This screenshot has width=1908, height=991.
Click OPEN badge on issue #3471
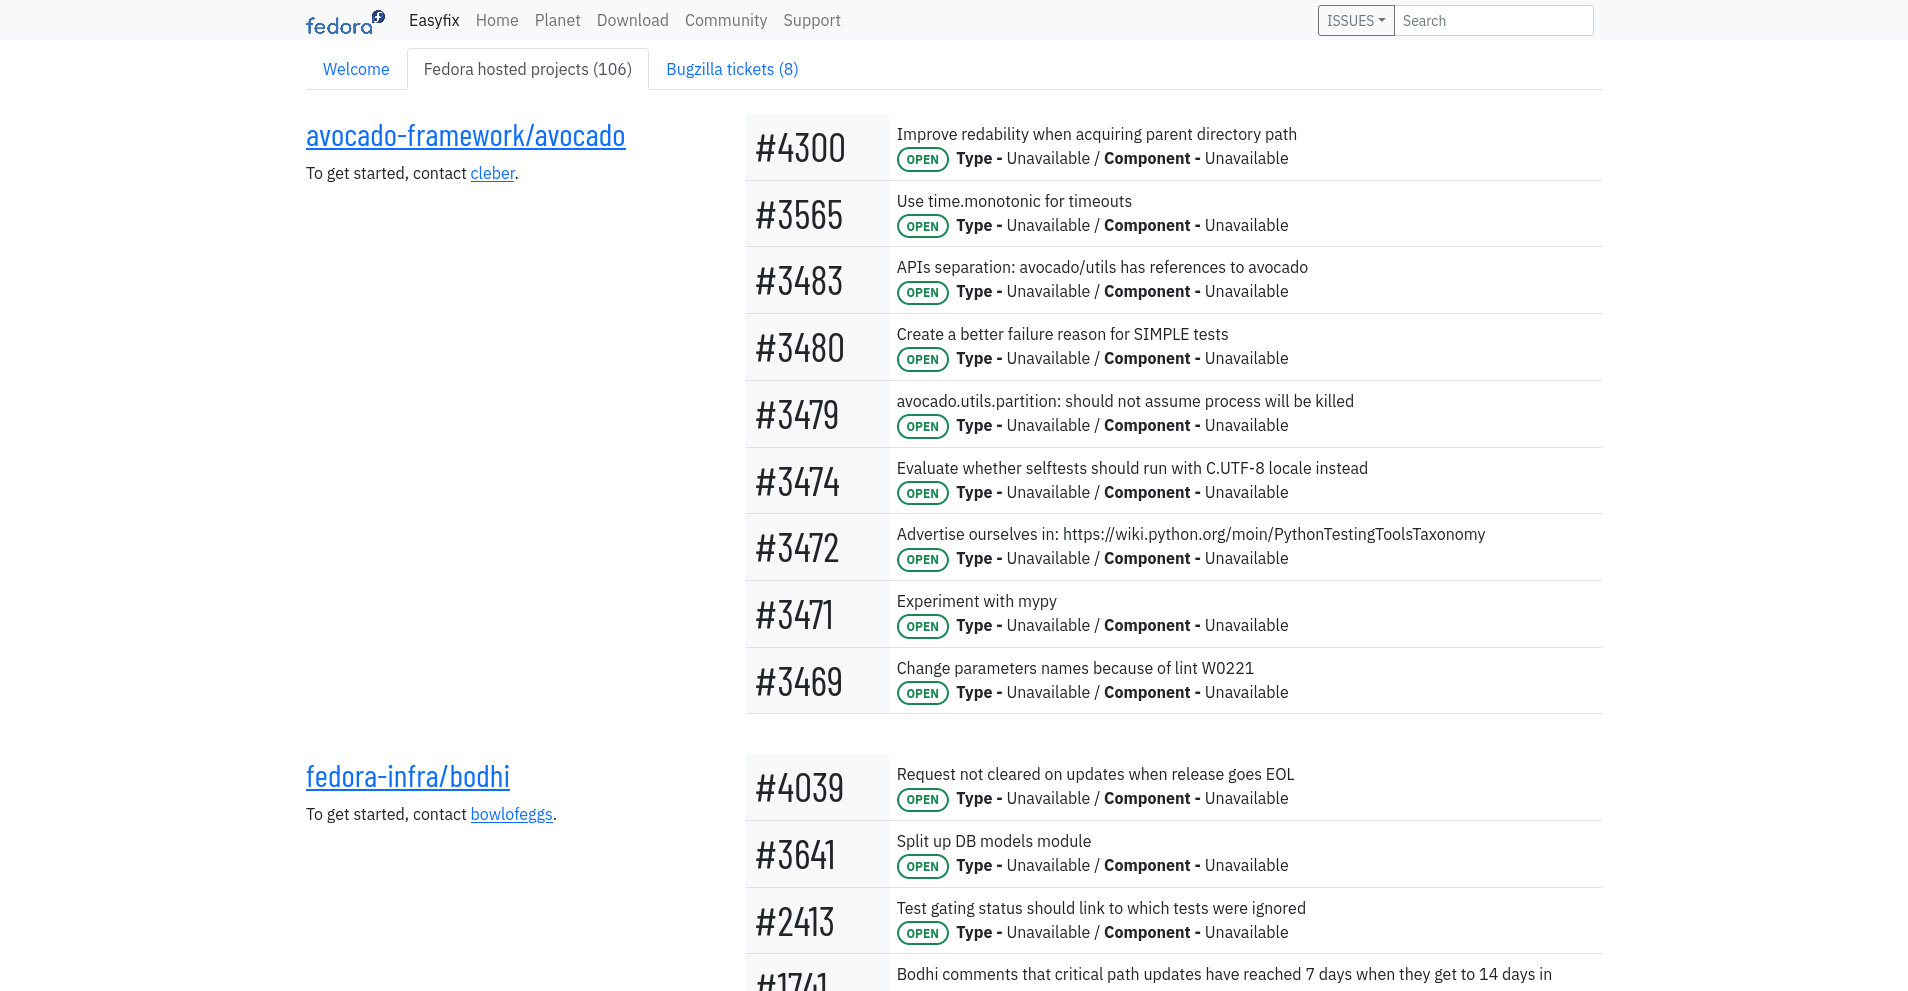click(x=922, y=626)
